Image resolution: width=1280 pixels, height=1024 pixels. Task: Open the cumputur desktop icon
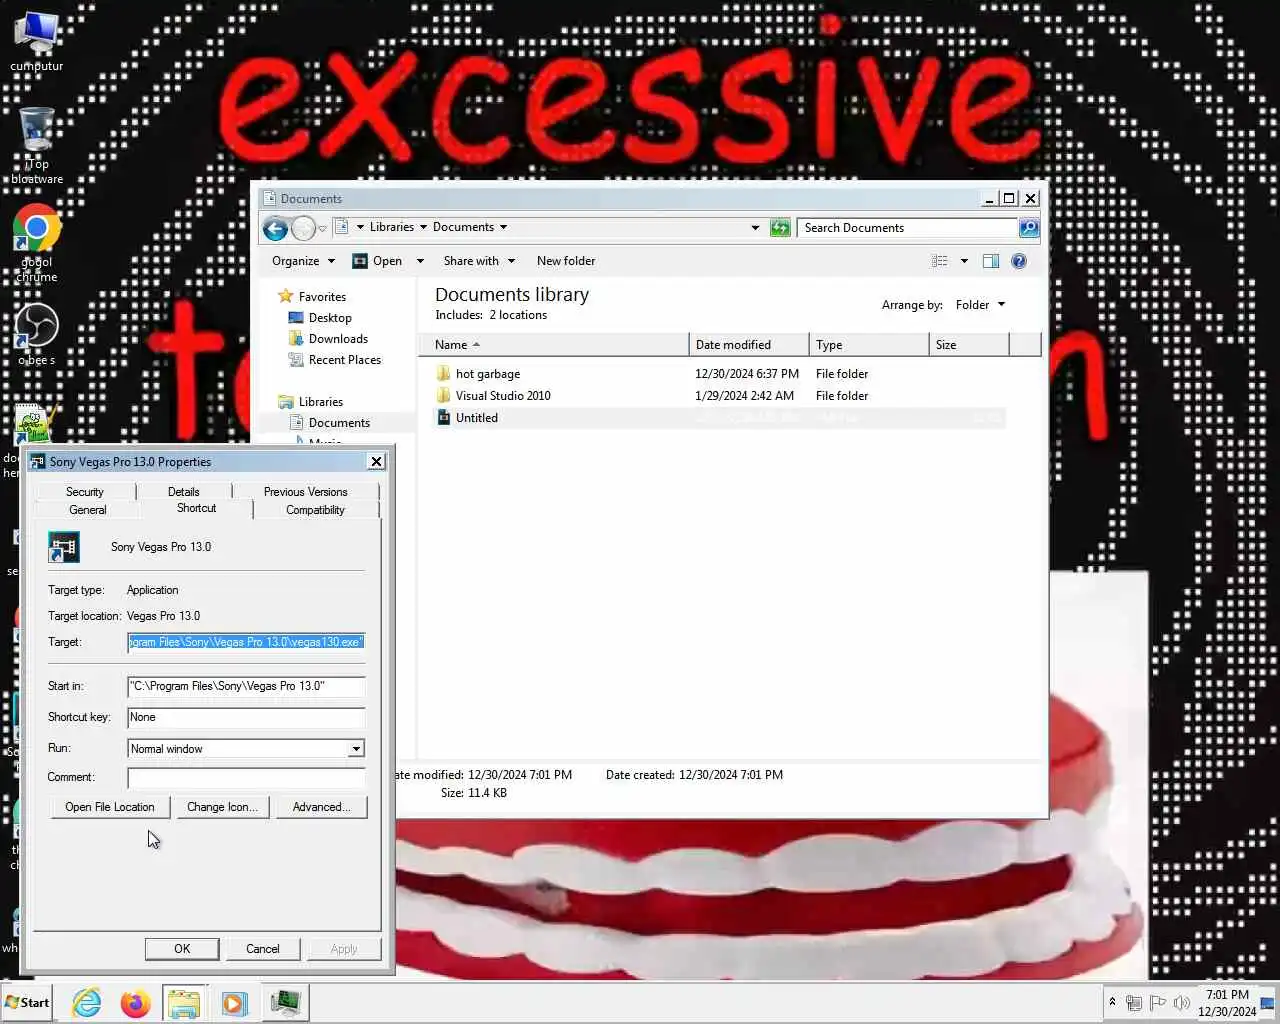tap(37, 40)
